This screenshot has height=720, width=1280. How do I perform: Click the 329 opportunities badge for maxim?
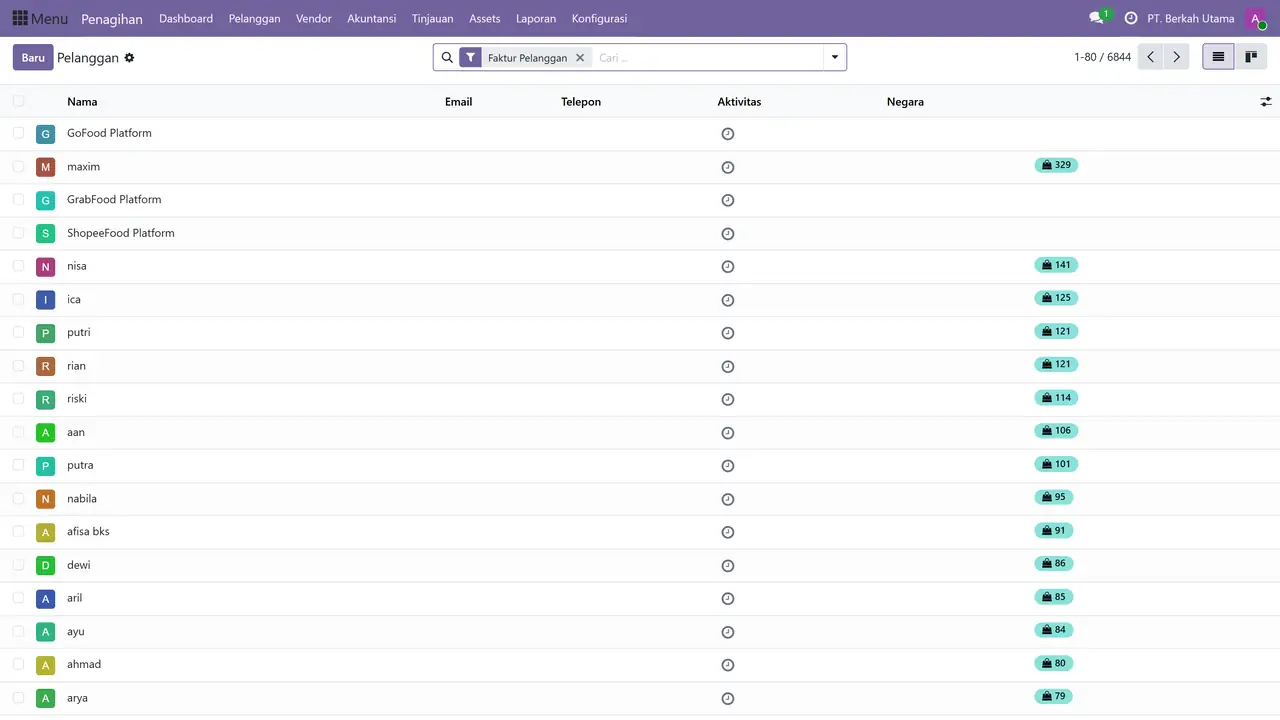coord(1056,165)
